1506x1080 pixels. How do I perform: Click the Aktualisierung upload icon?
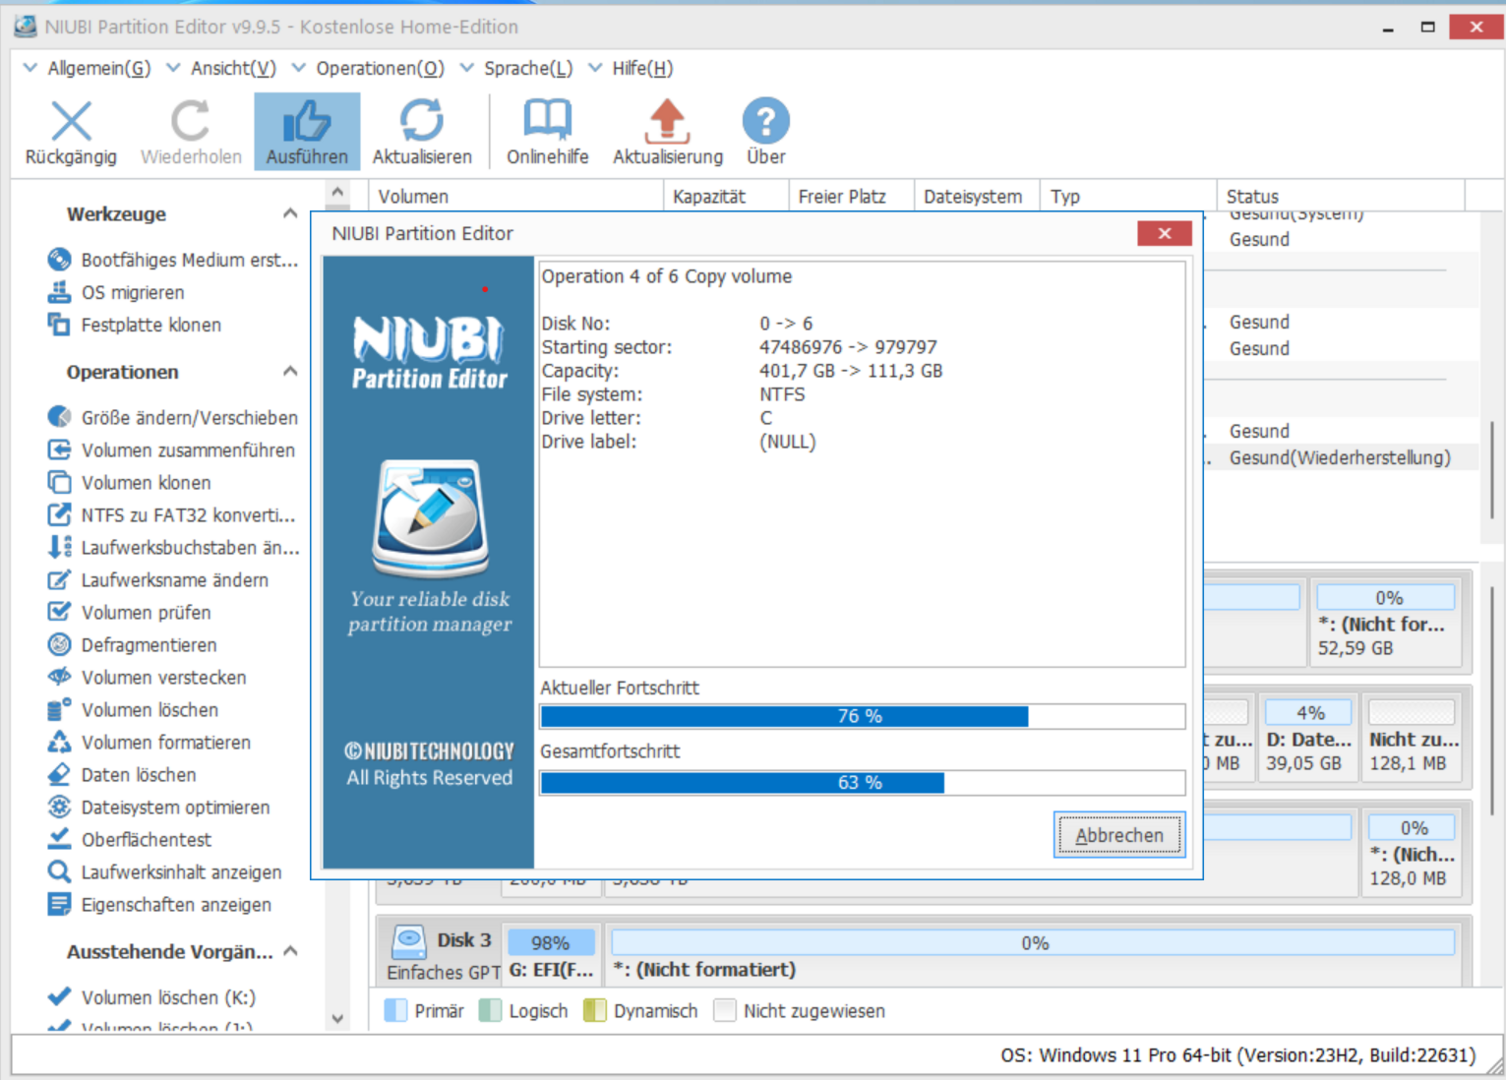[667, 122]
